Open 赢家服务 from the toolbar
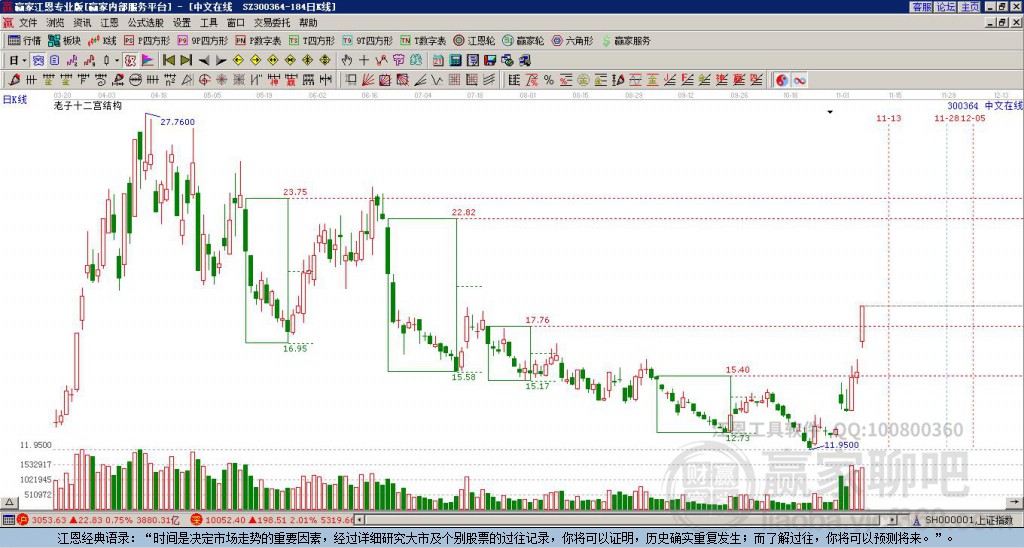Viewport: 1024px width, 548px height. (626, 40)
